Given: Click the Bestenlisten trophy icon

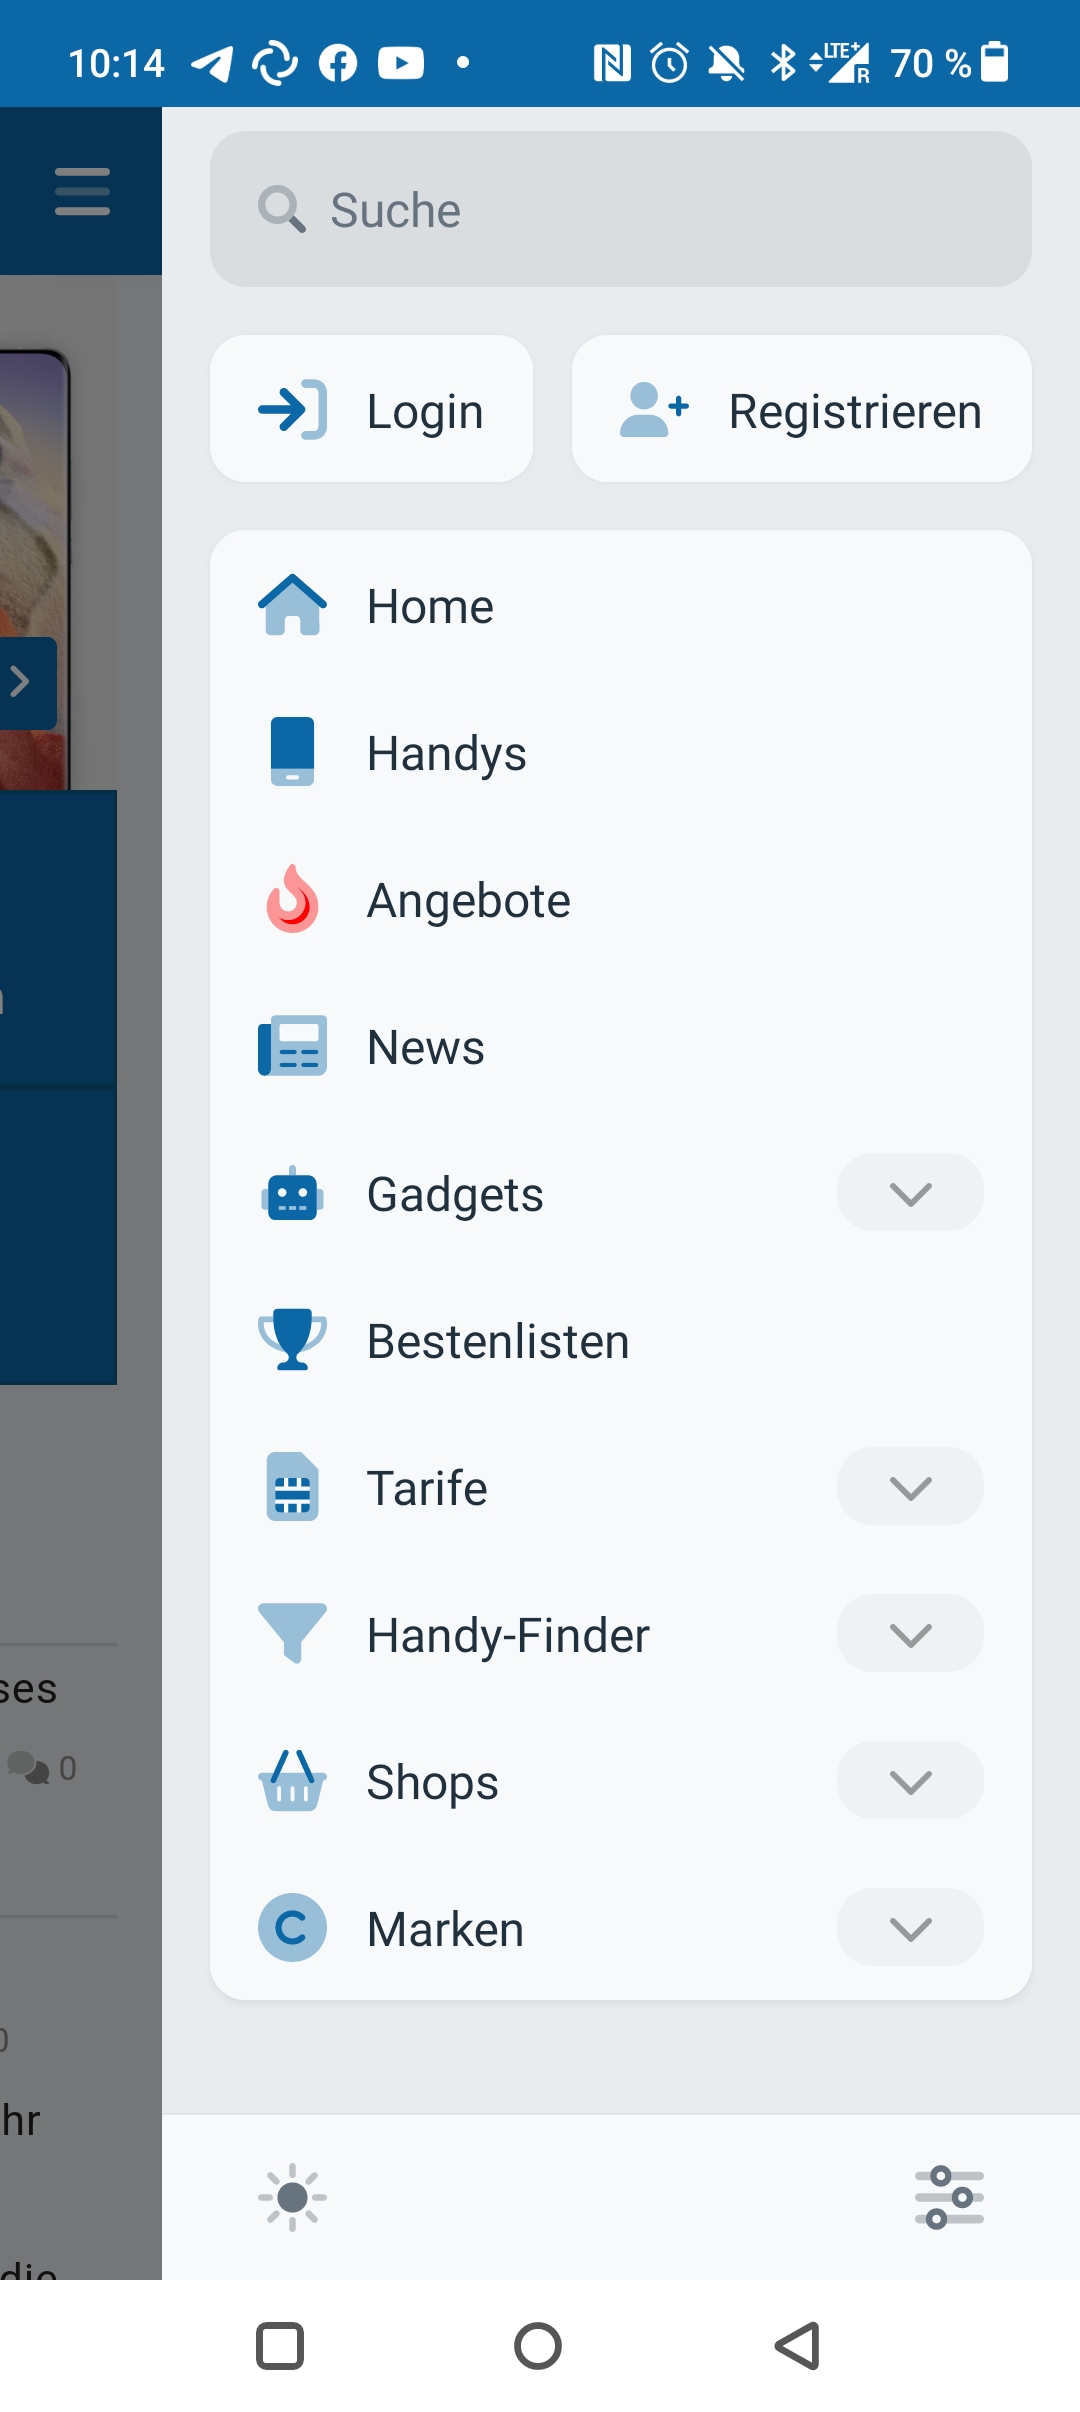Looking at the screenshot, I should coord(292,1339).
